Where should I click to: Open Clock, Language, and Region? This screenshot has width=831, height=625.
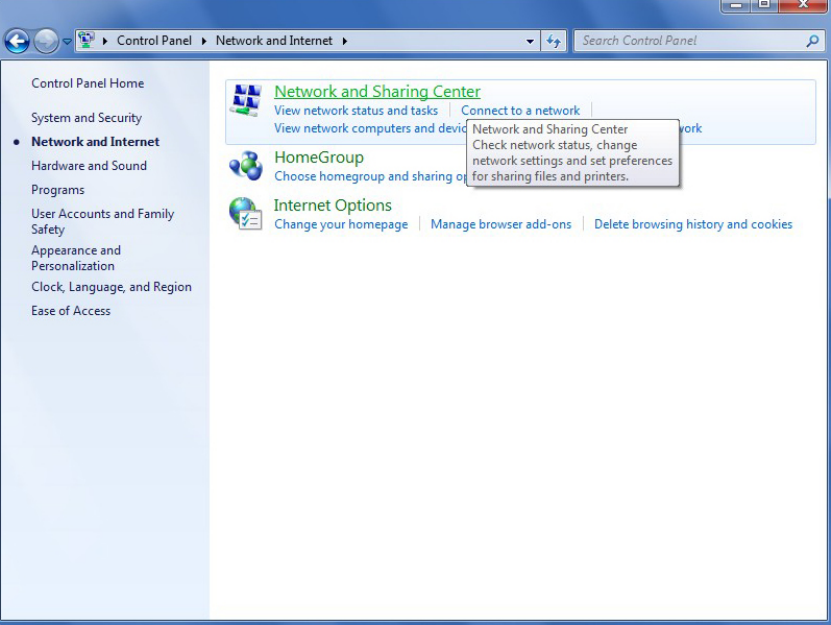pyautogui.click(x=111, y=287)
